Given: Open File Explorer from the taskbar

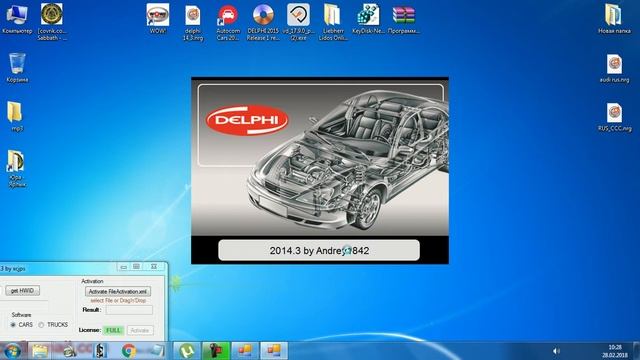Looking at the screenshot, I should coord(40,351).
